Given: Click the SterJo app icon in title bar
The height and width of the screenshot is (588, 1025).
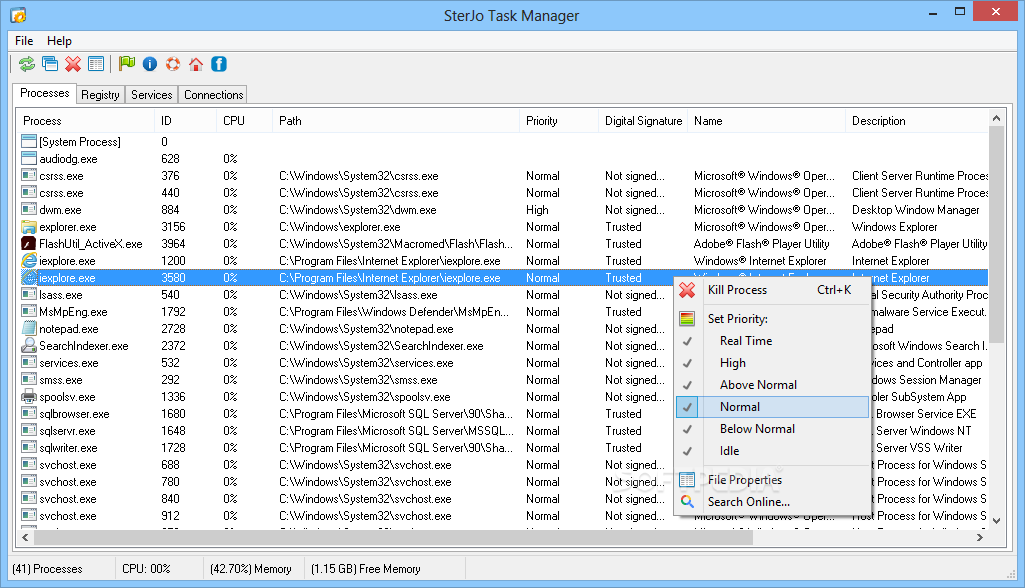Looking at the screenshot, I should click(x=18, y=14).
